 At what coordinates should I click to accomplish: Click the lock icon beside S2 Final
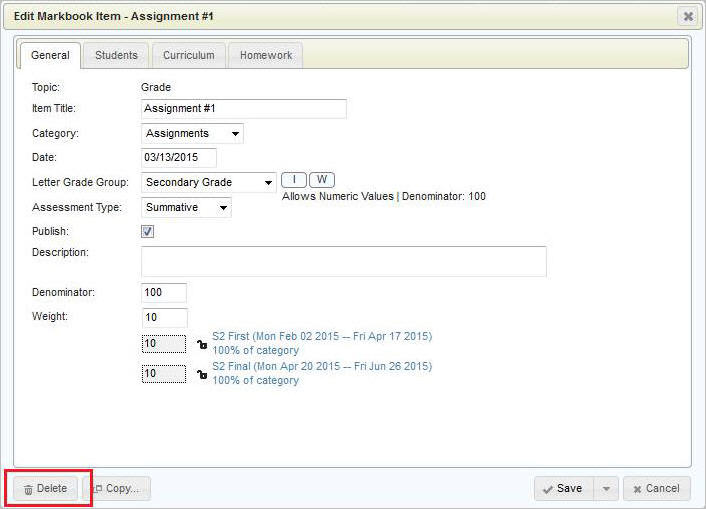pos(201,374)
